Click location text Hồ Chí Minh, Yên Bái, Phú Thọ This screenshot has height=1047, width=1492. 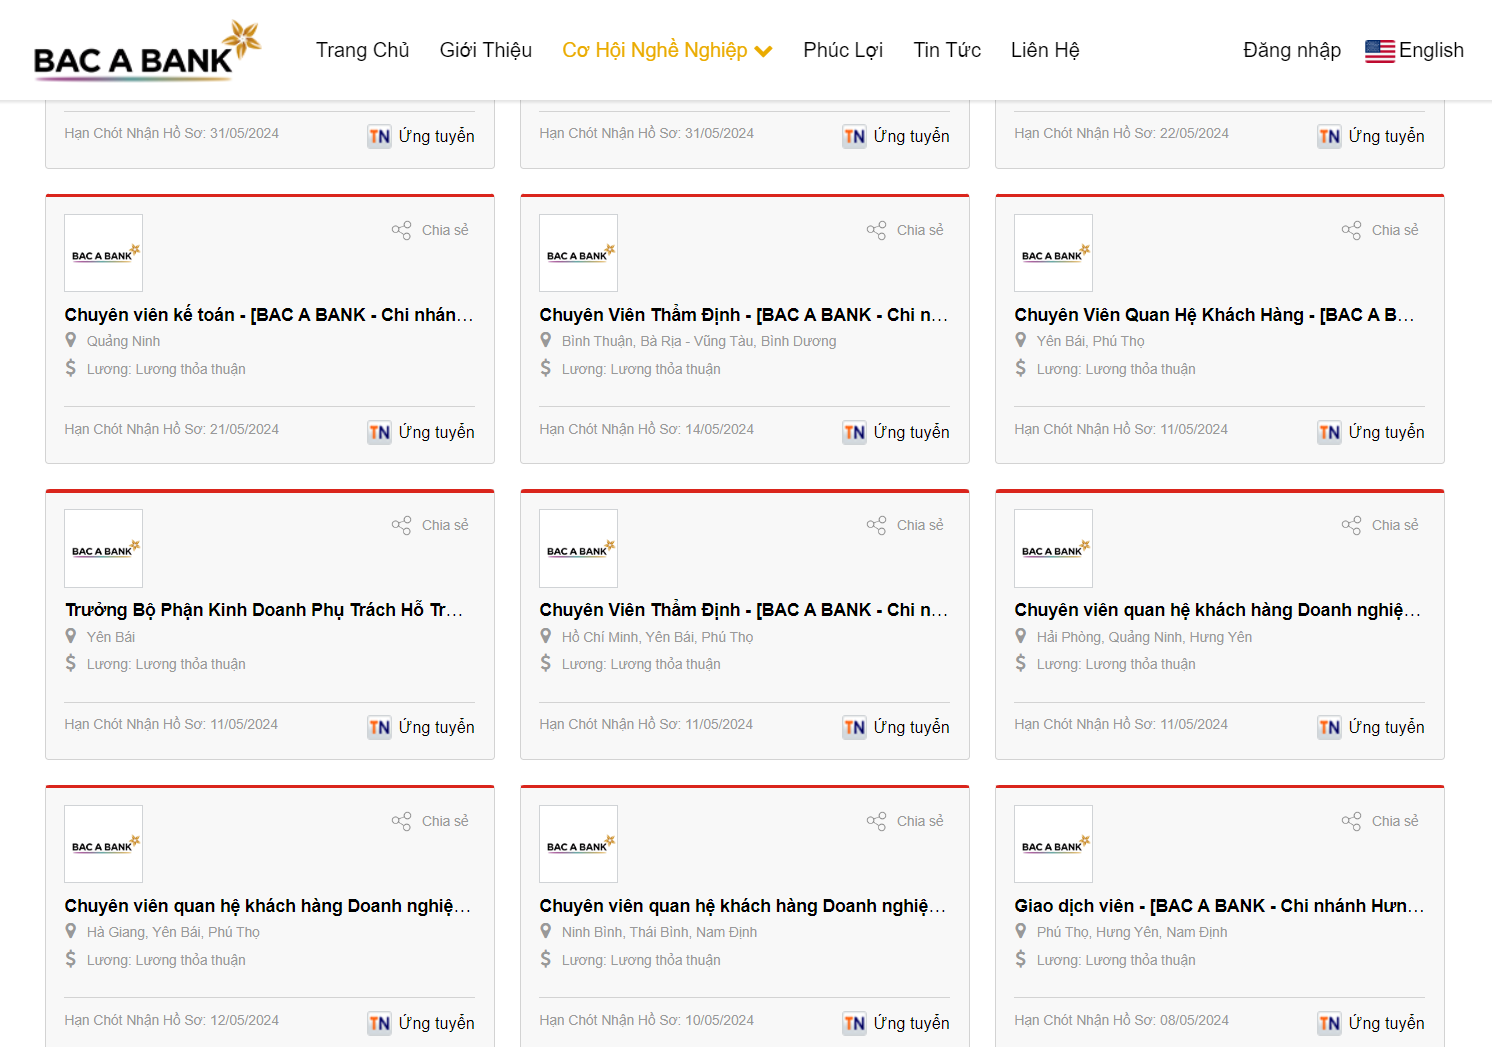pos(657,637)
